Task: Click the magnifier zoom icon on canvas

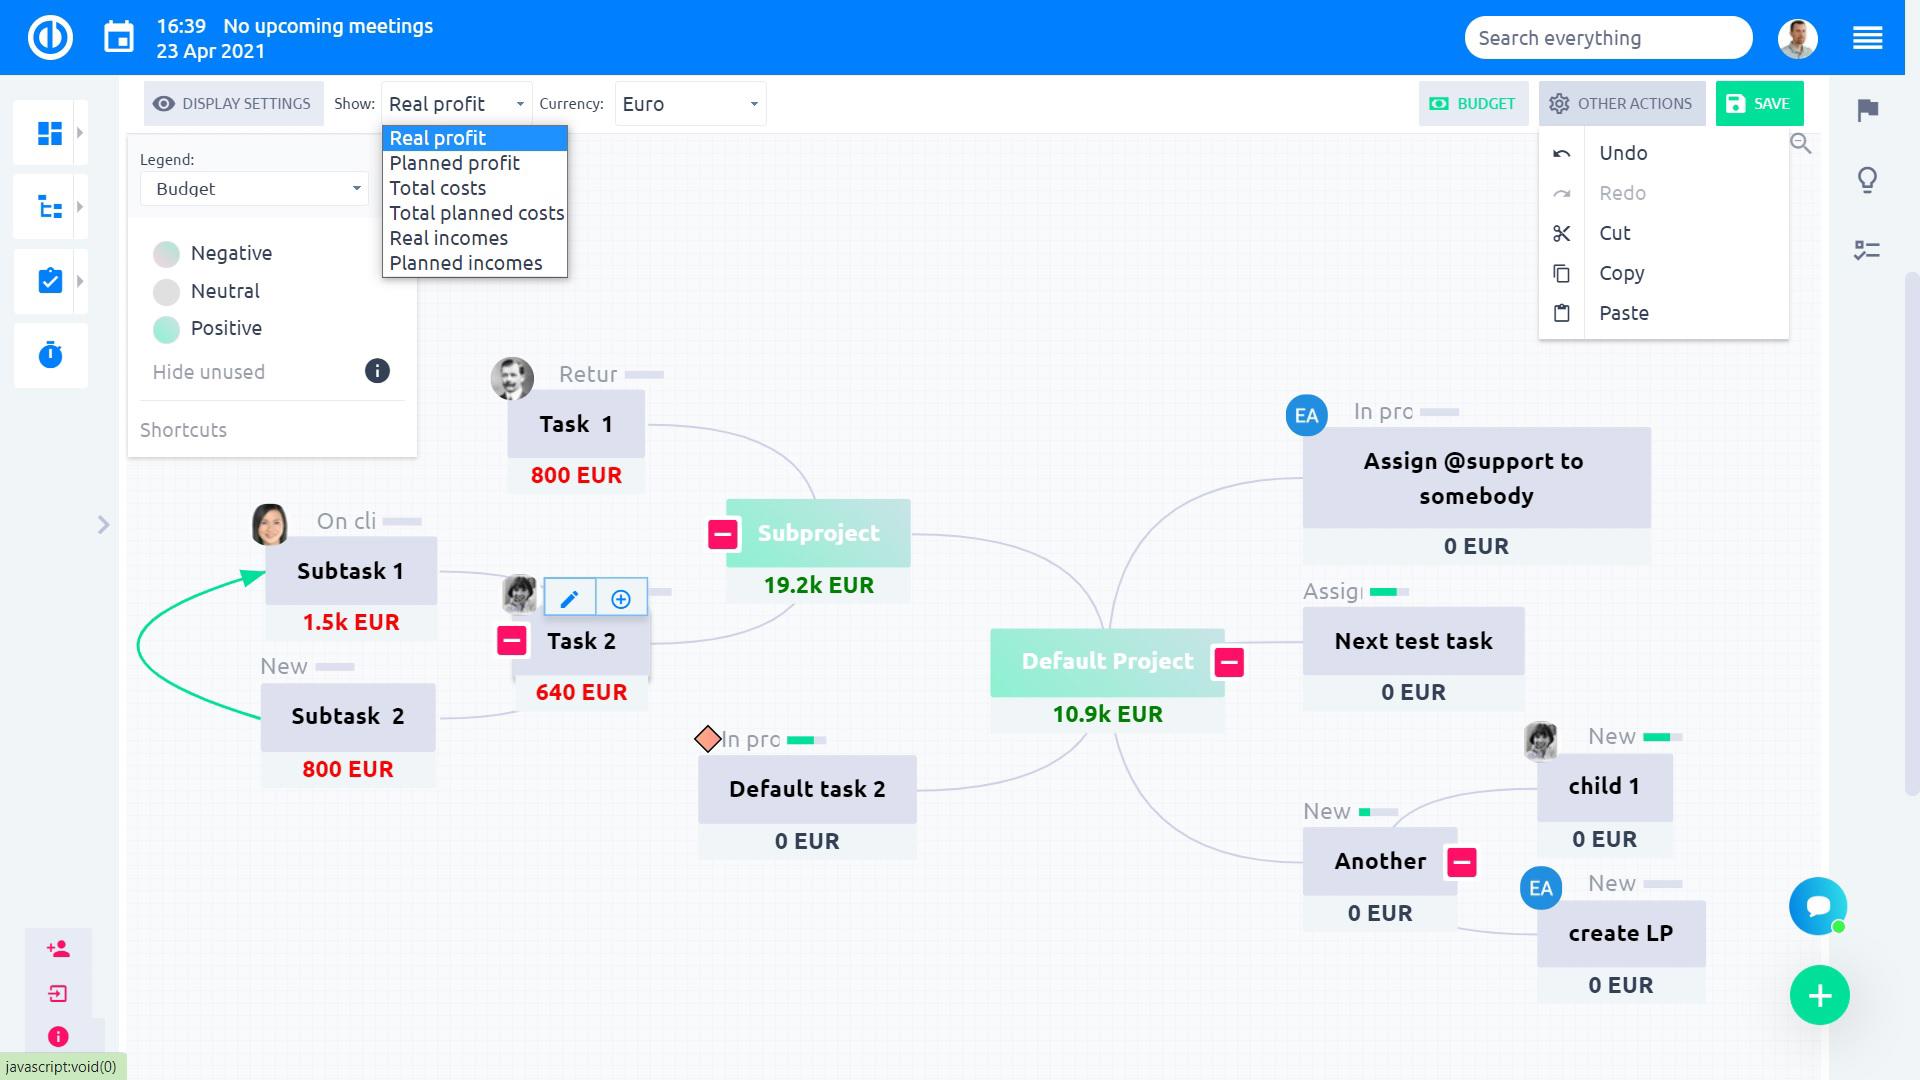Action: click(1800, 144)
